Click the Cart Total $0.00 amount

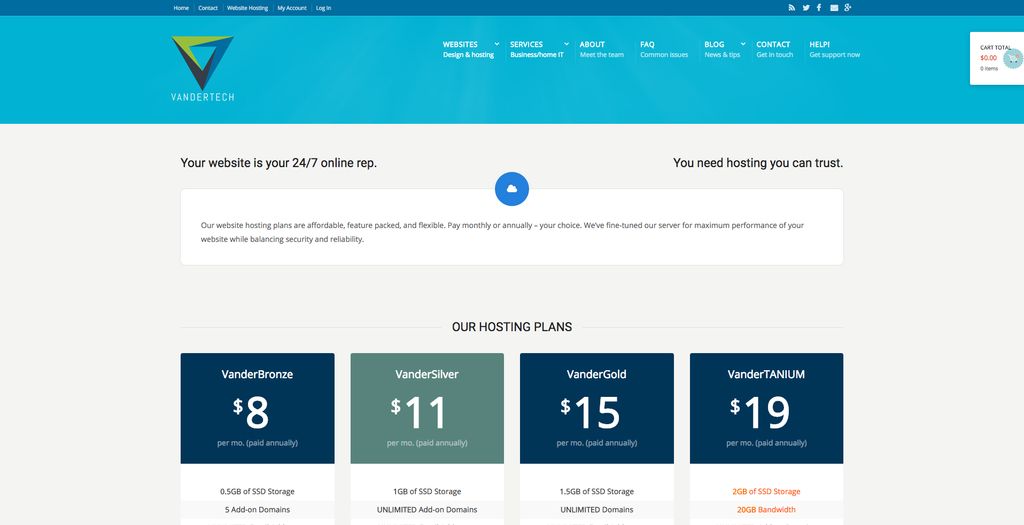pyautogui.click(x=988, y=58)
